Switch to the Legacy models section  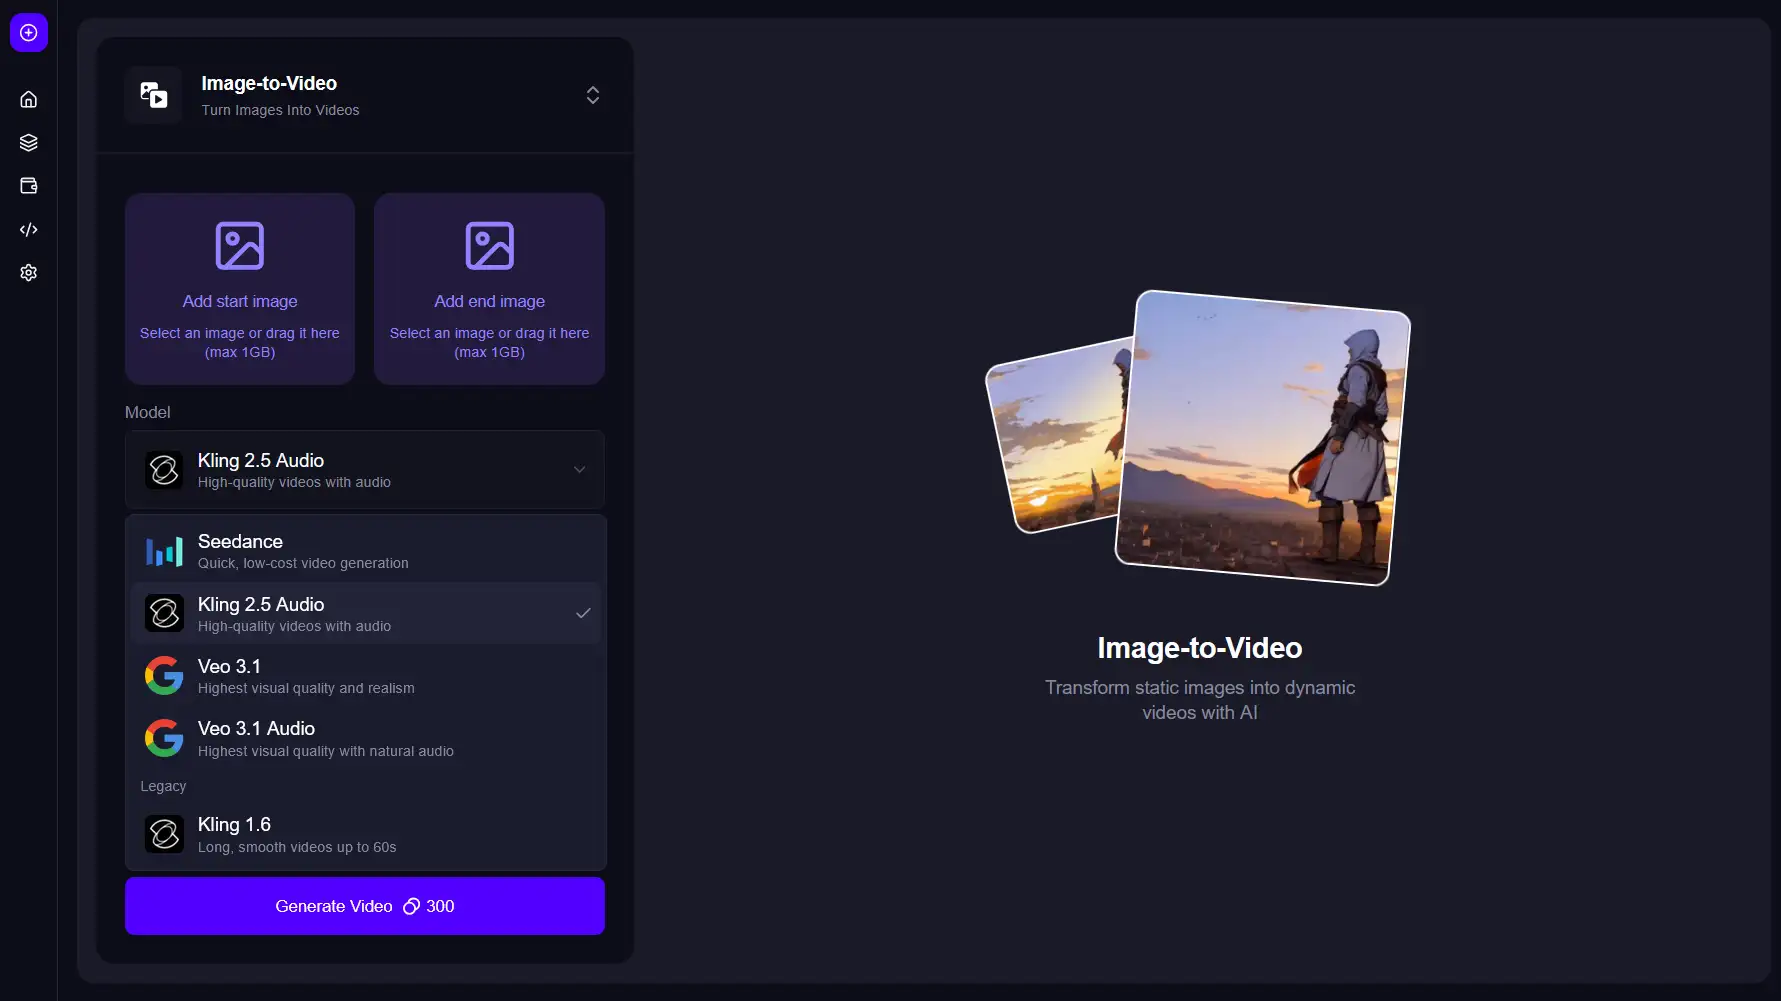[x=163, y=786]
